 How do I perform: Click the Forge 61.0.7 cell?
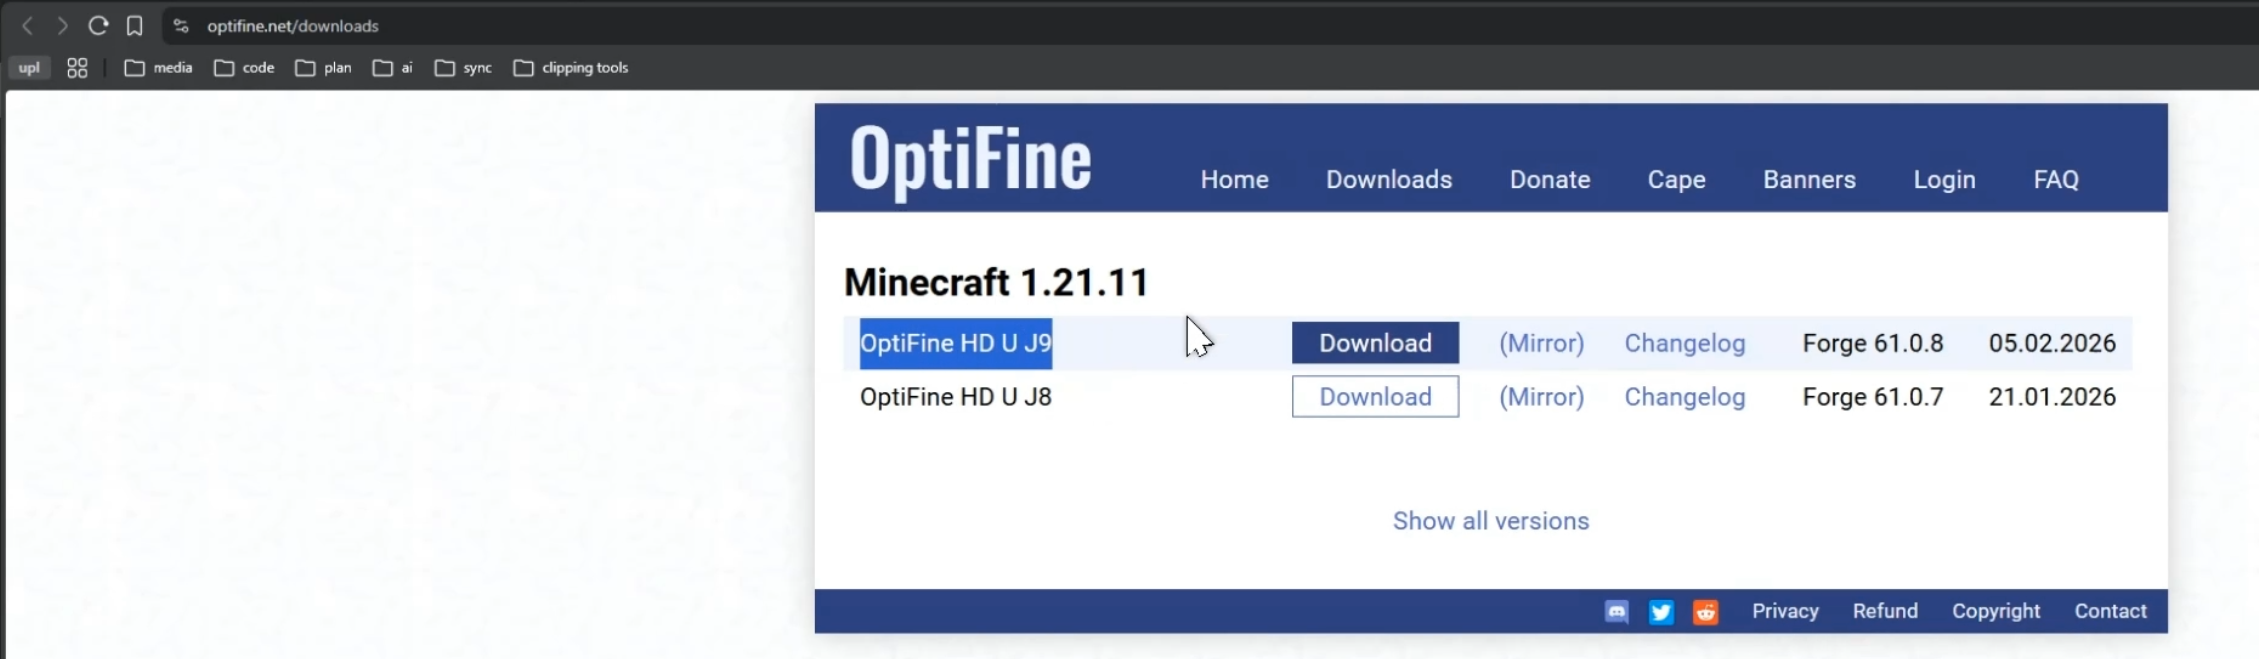1873,397
